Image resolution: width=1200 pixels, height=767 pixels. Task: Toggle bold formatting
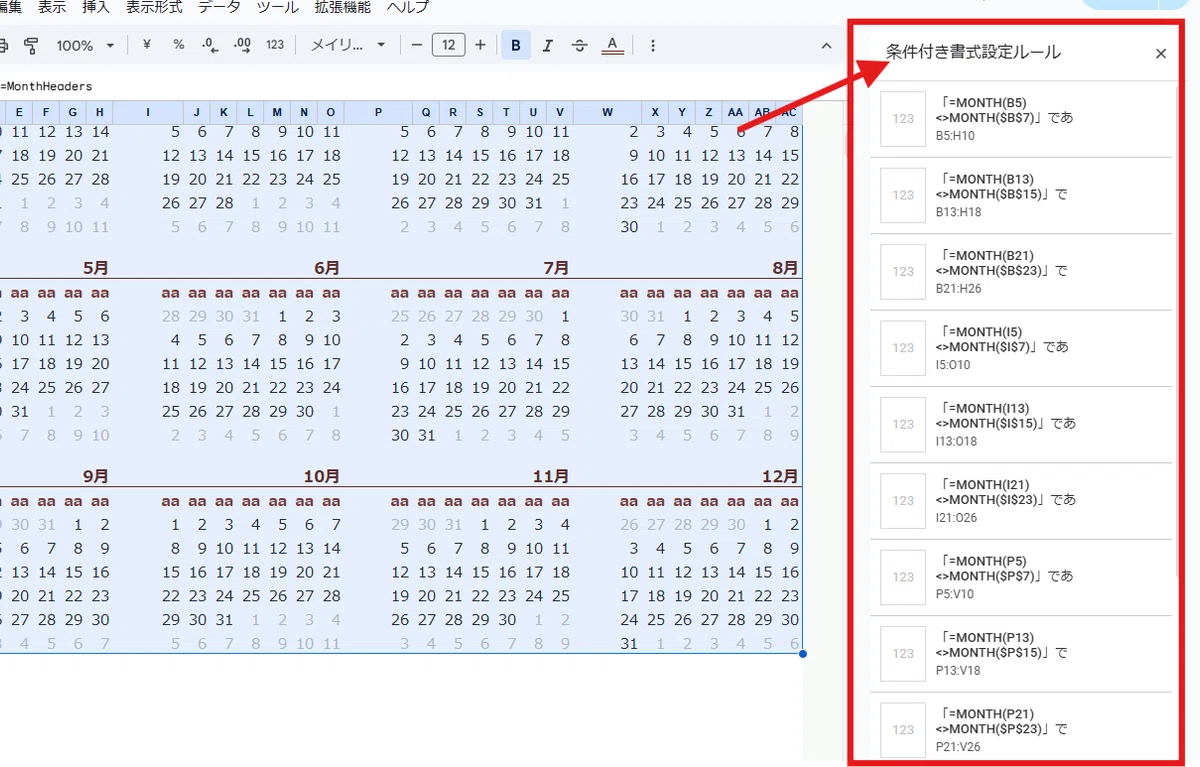click(x=516, y=45)
